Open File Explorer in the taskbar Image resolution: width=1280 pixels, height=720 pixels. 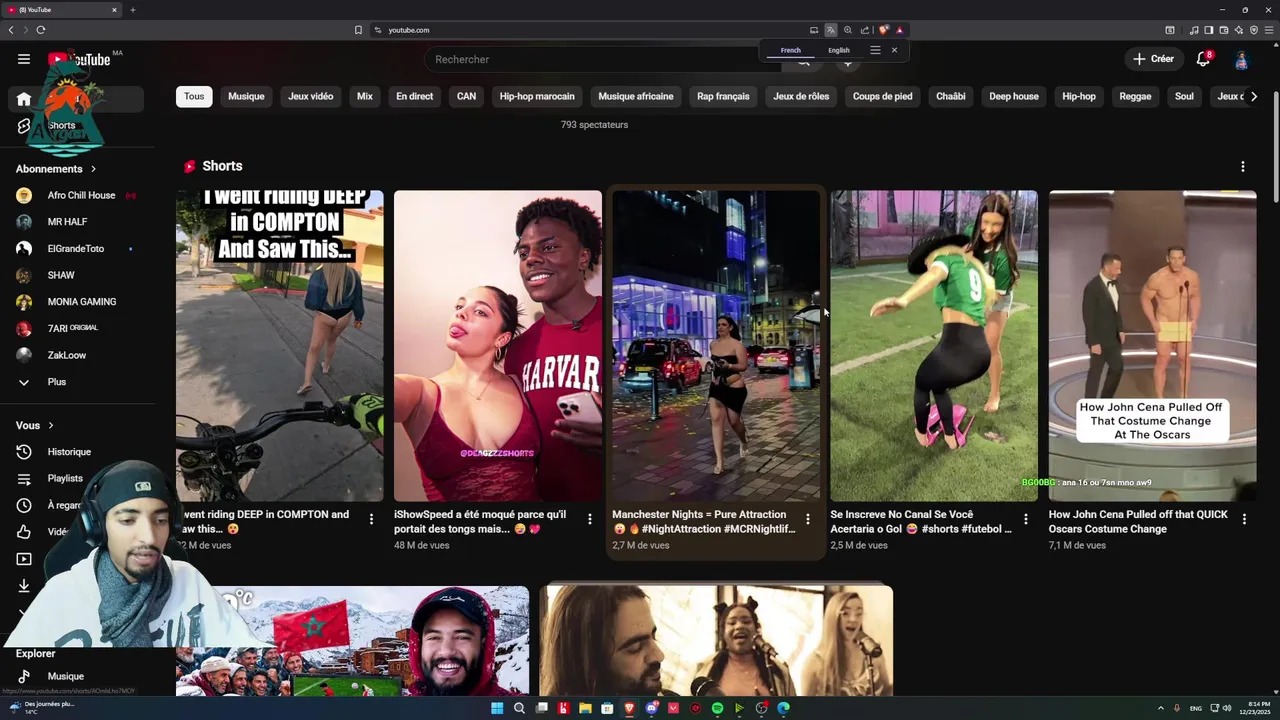[585, 708]
